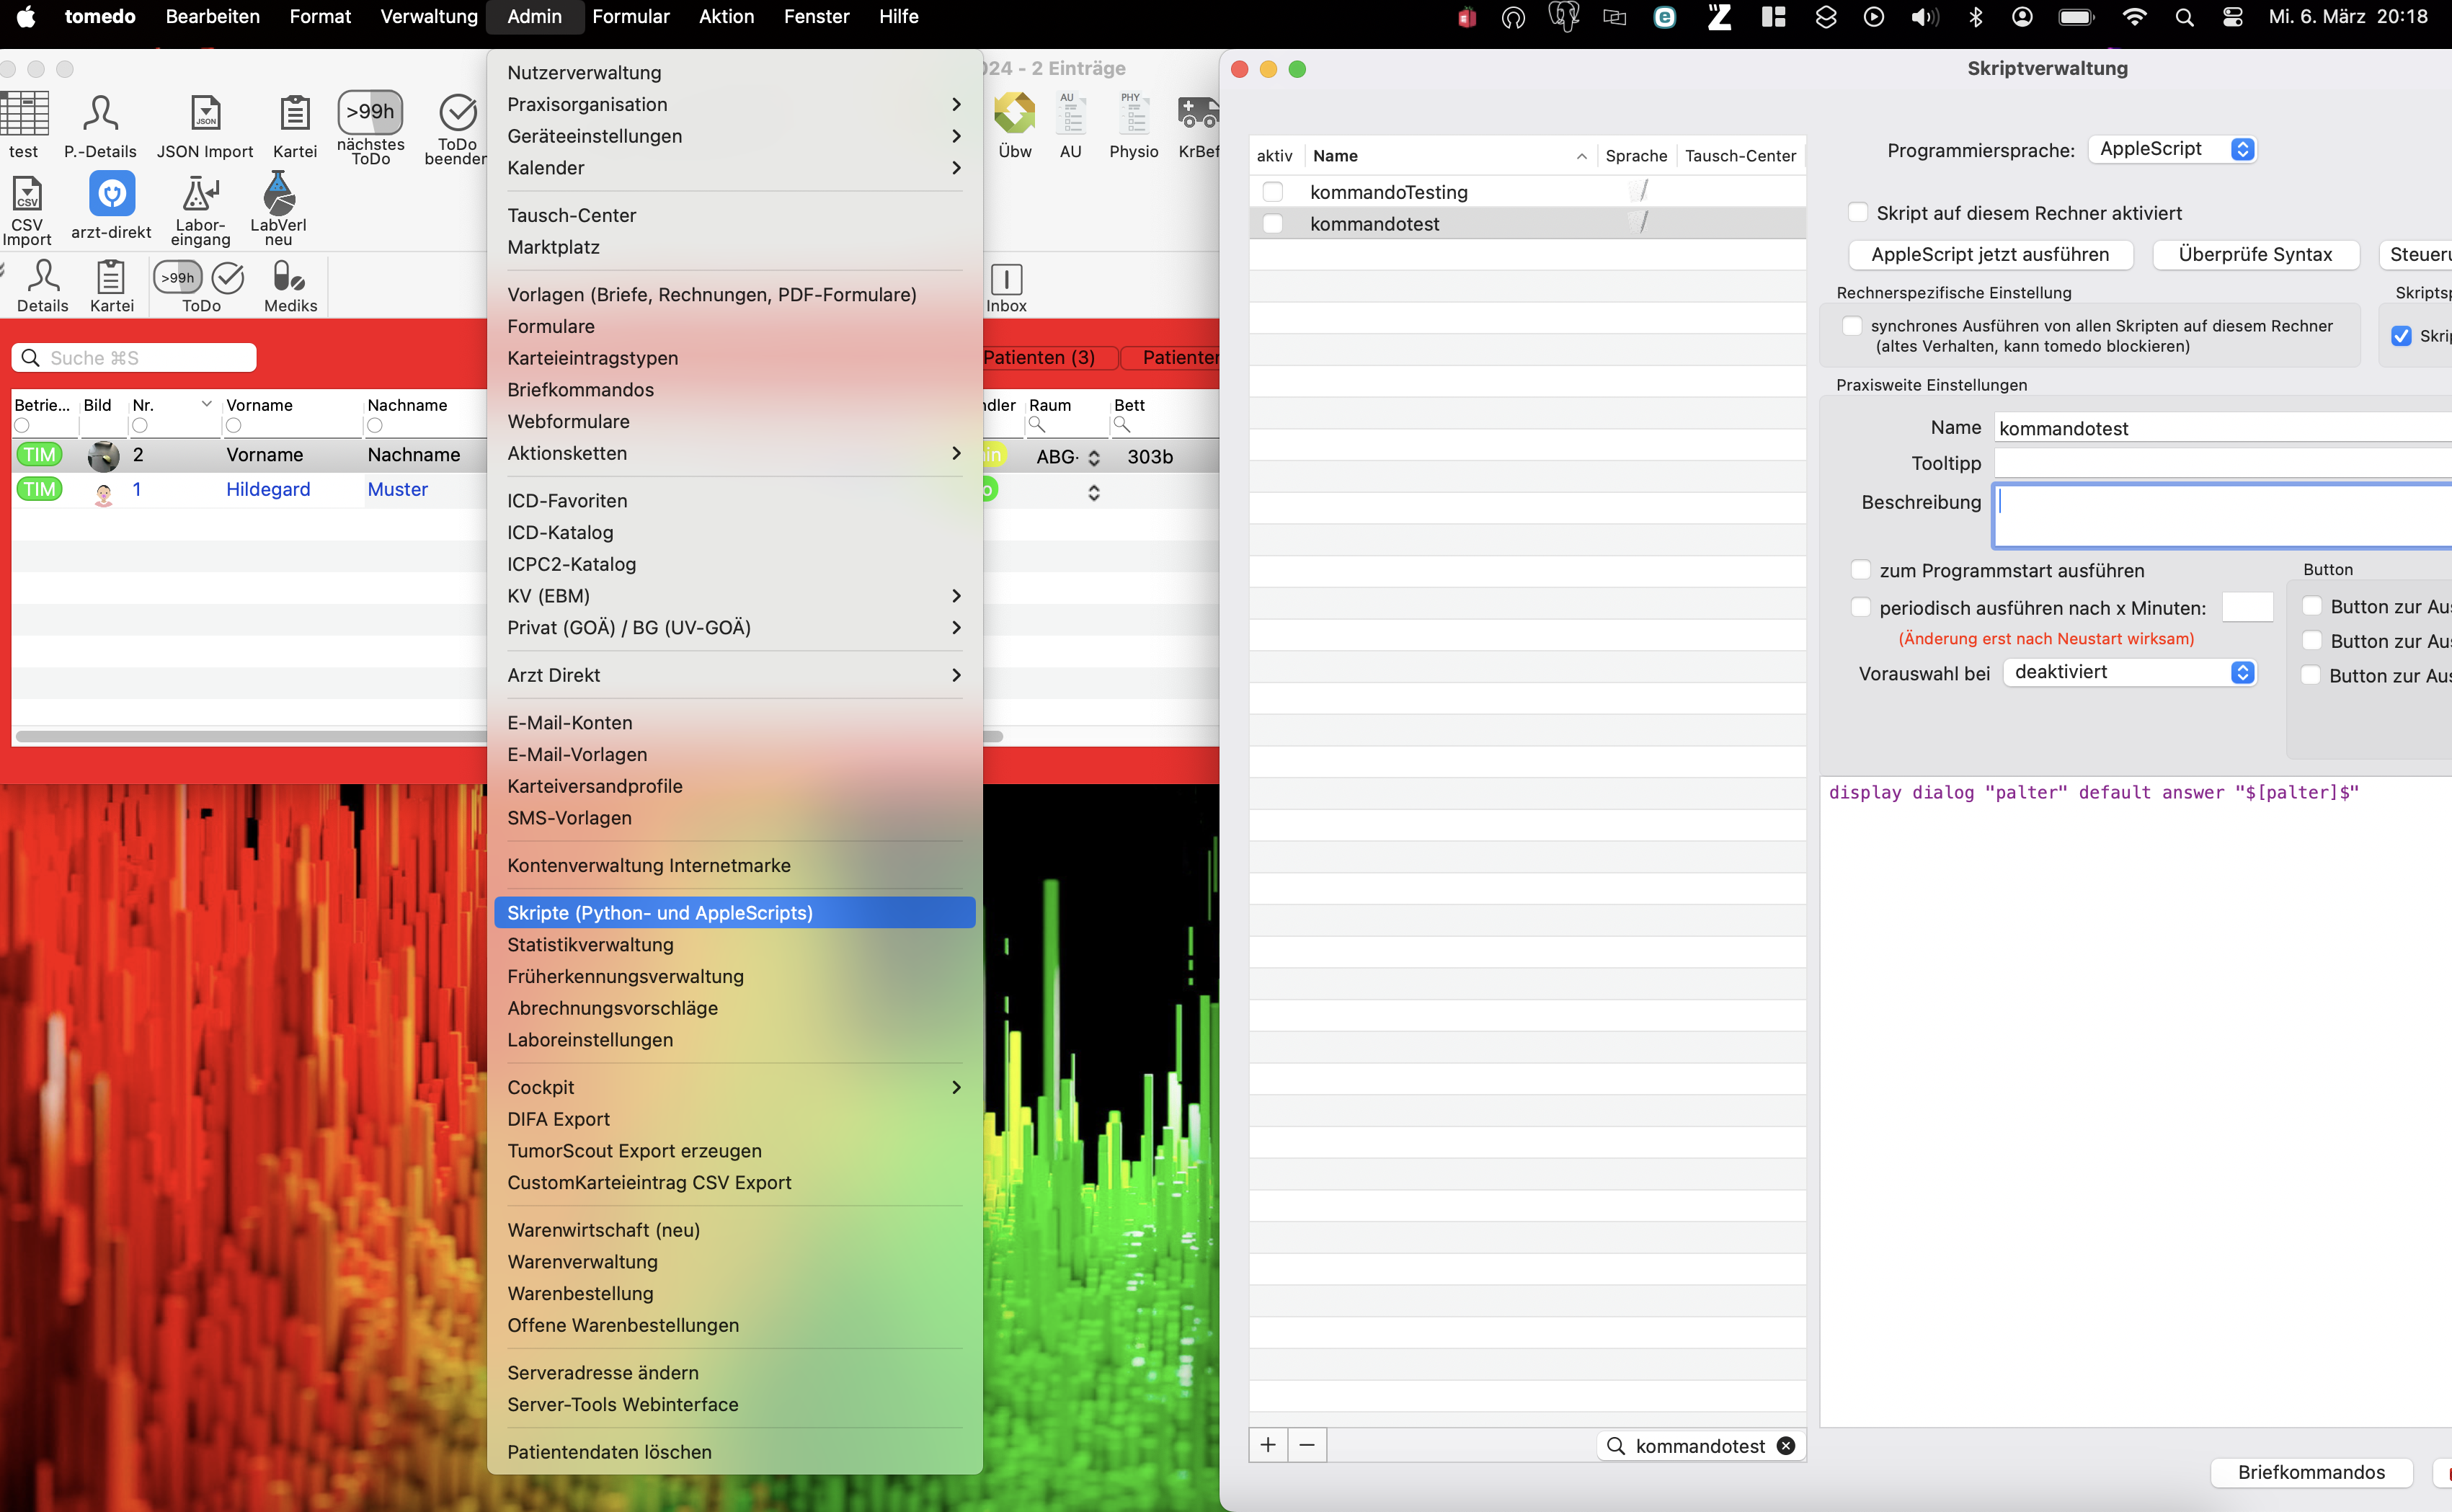Image resolution: width=2452 pixels, height=1512 pixels.
Task: Click the LabVerl neu icon
Action: click(278, 209)
